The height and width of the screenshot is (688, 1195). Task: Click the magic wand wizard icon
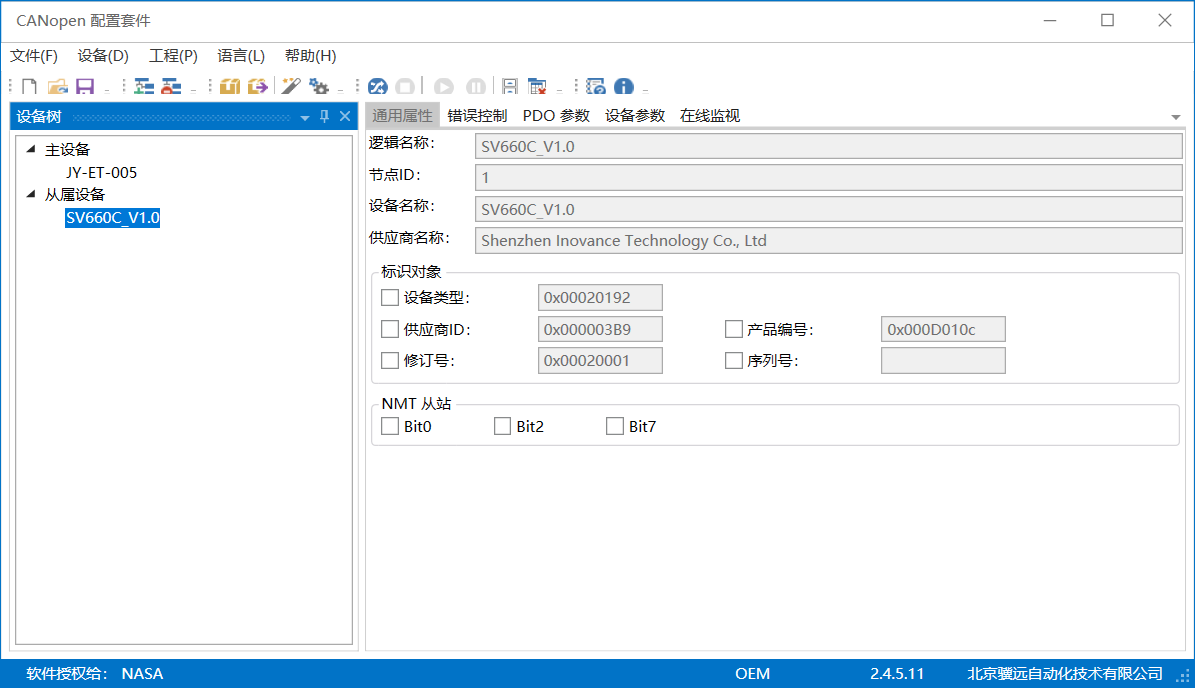290,86
